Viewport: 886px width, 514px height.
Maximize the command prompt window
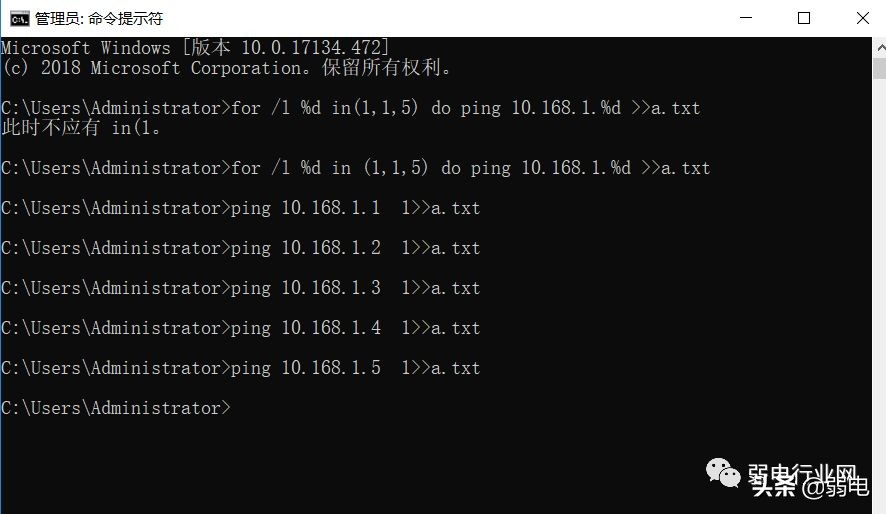(804, 18)
